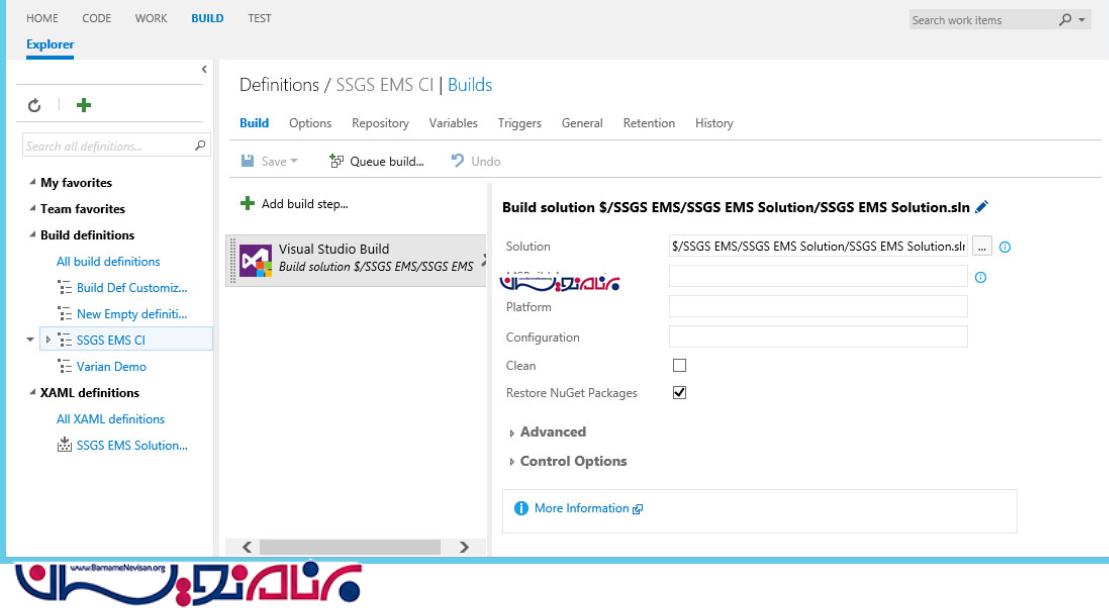The width and height of the screenshot is (1109, 608).
Task: Switch to the Variables tab
Action: (453, 123)
